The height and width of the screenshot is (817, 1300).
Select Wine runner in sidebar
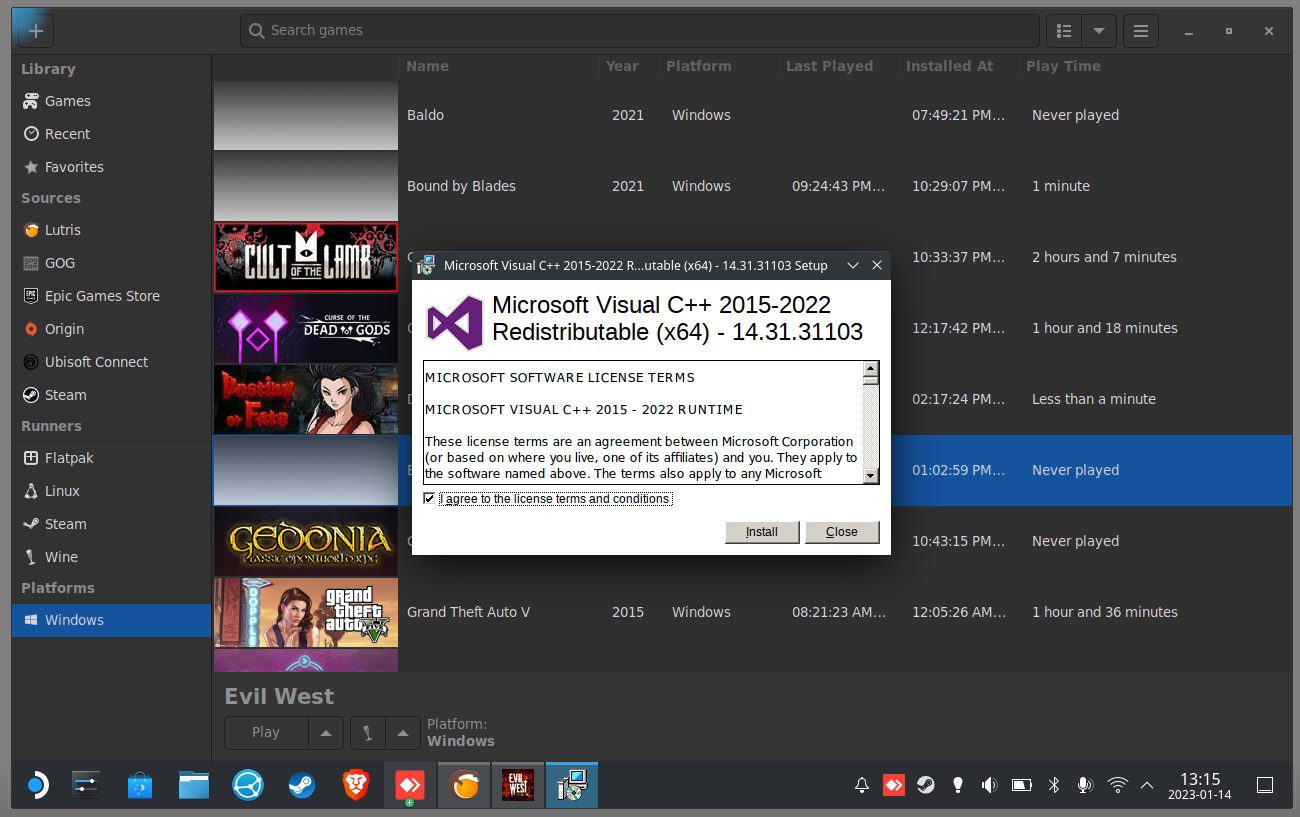pyautogui.click(x=111, y=557)
